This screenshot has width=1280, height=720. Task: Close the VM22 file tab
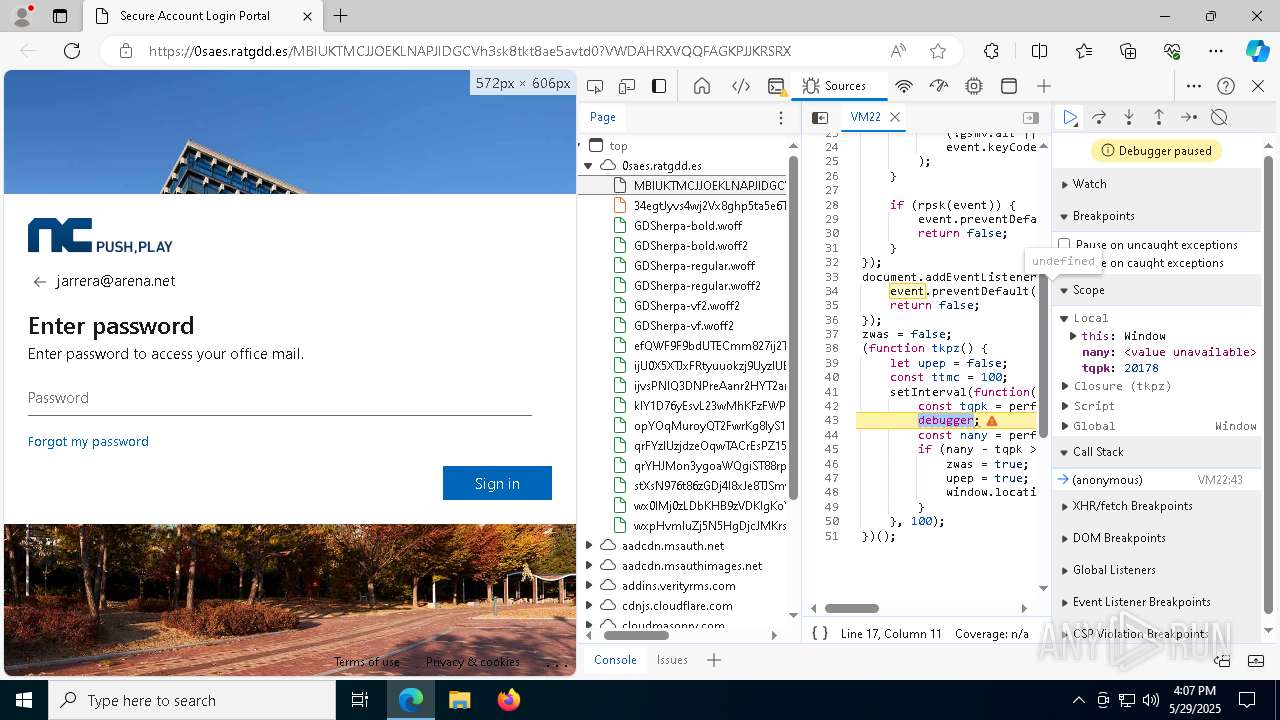pyautogui.click(x=896, y=117)
